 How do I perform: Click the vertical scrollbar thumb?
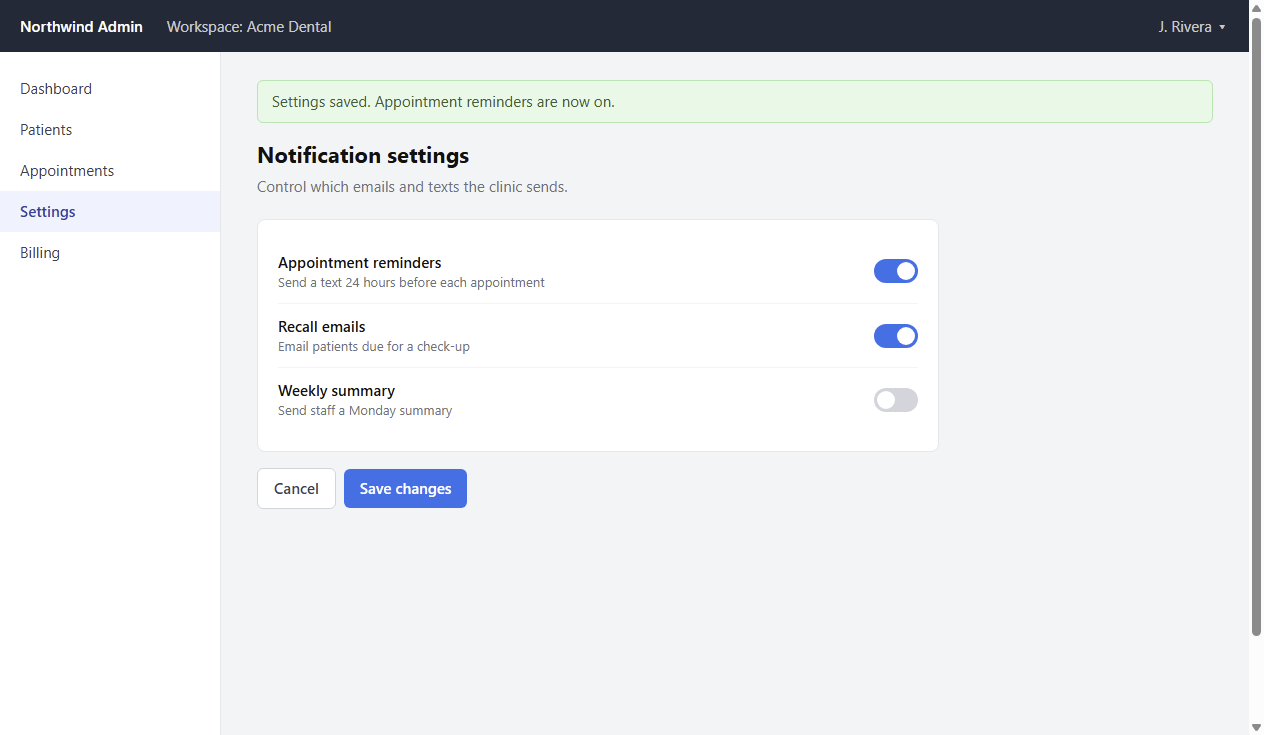[1256, 325]
